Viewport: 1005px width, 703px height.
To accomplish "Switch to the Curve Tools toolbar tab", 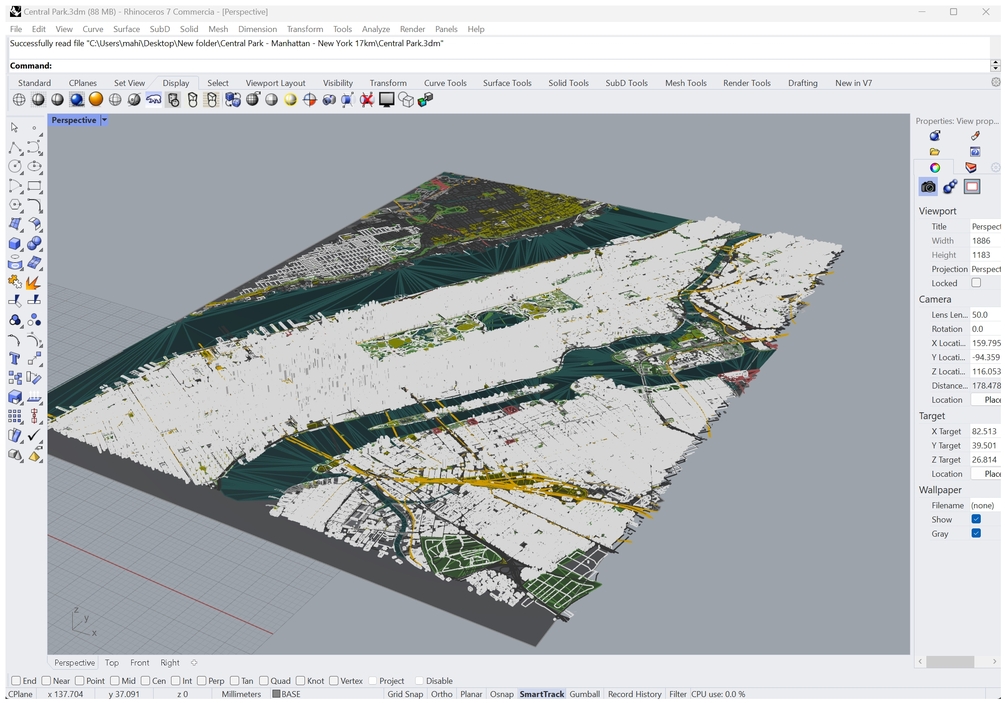I will (445, 83).
